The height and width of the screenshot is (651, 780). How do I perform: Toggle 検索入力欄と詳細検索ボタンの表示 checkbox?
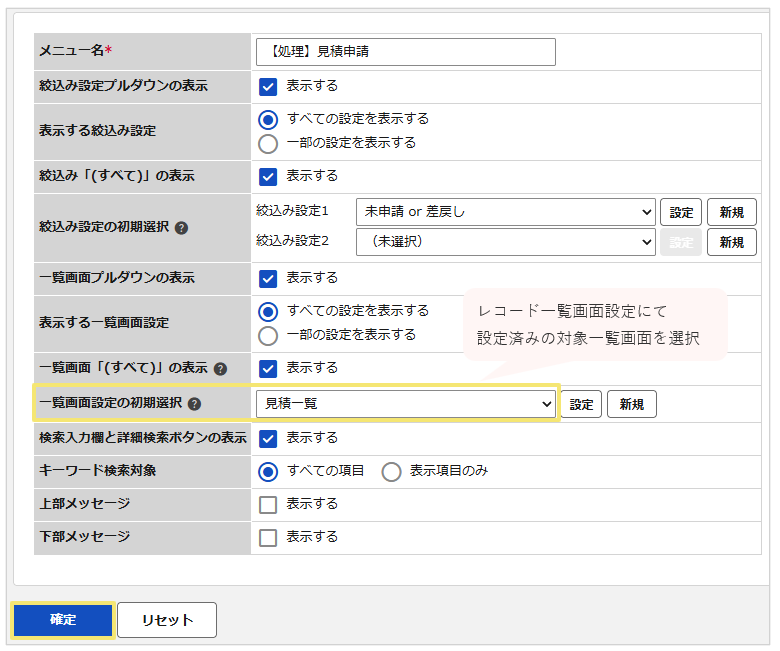pyautogui.click(x=268, y=439)
